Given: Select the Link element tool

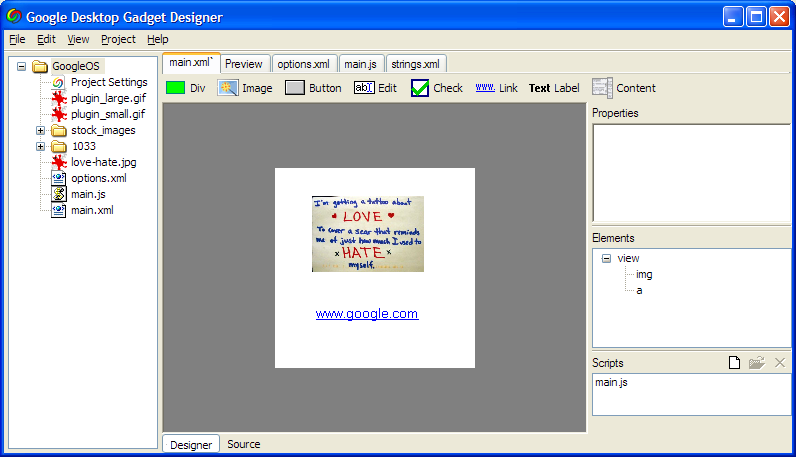Looking at the screenshot, I should click(496, 88).
